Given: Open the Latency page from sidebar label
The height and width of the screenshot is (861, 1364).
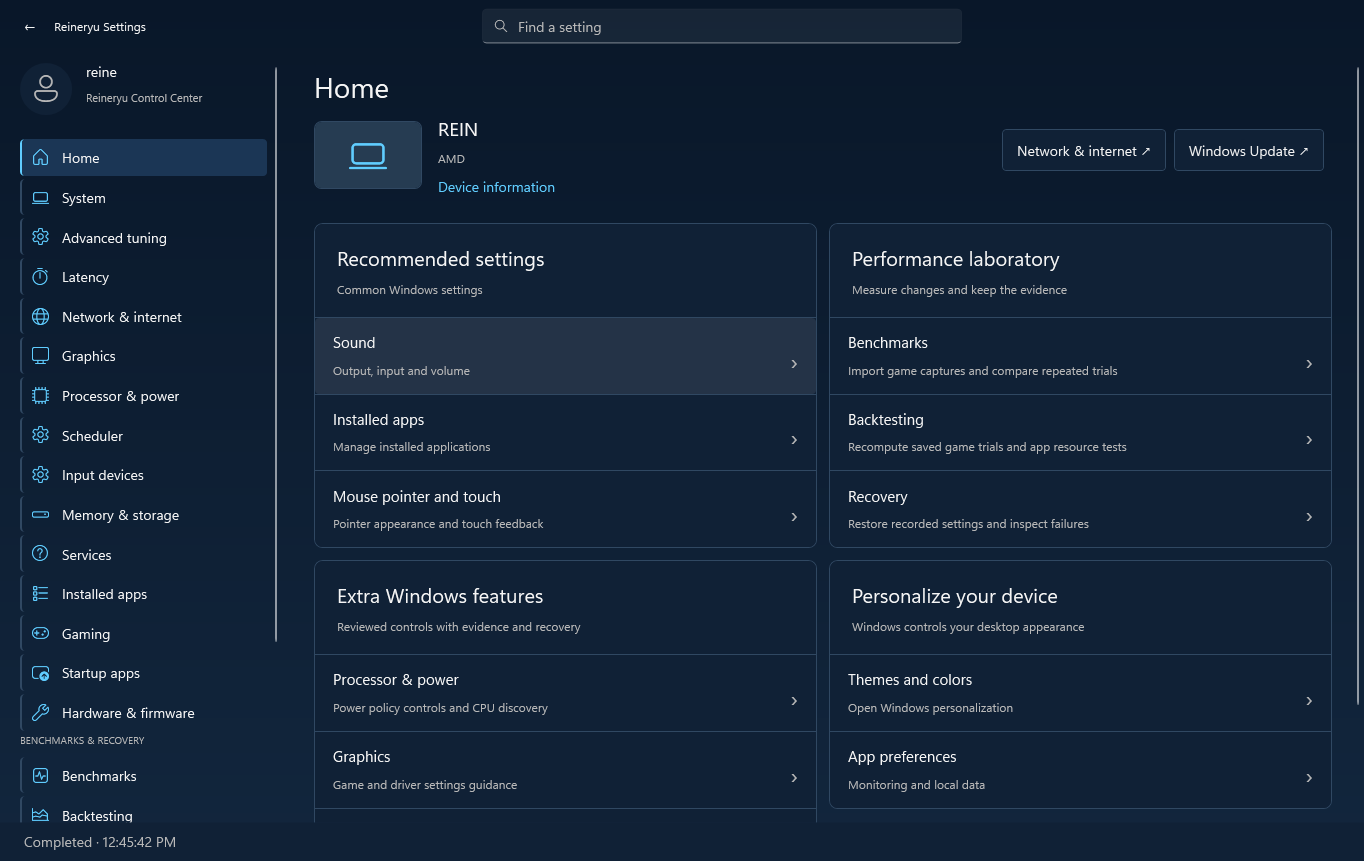Looking at the screenshot, I should click(x=85, y=277).
